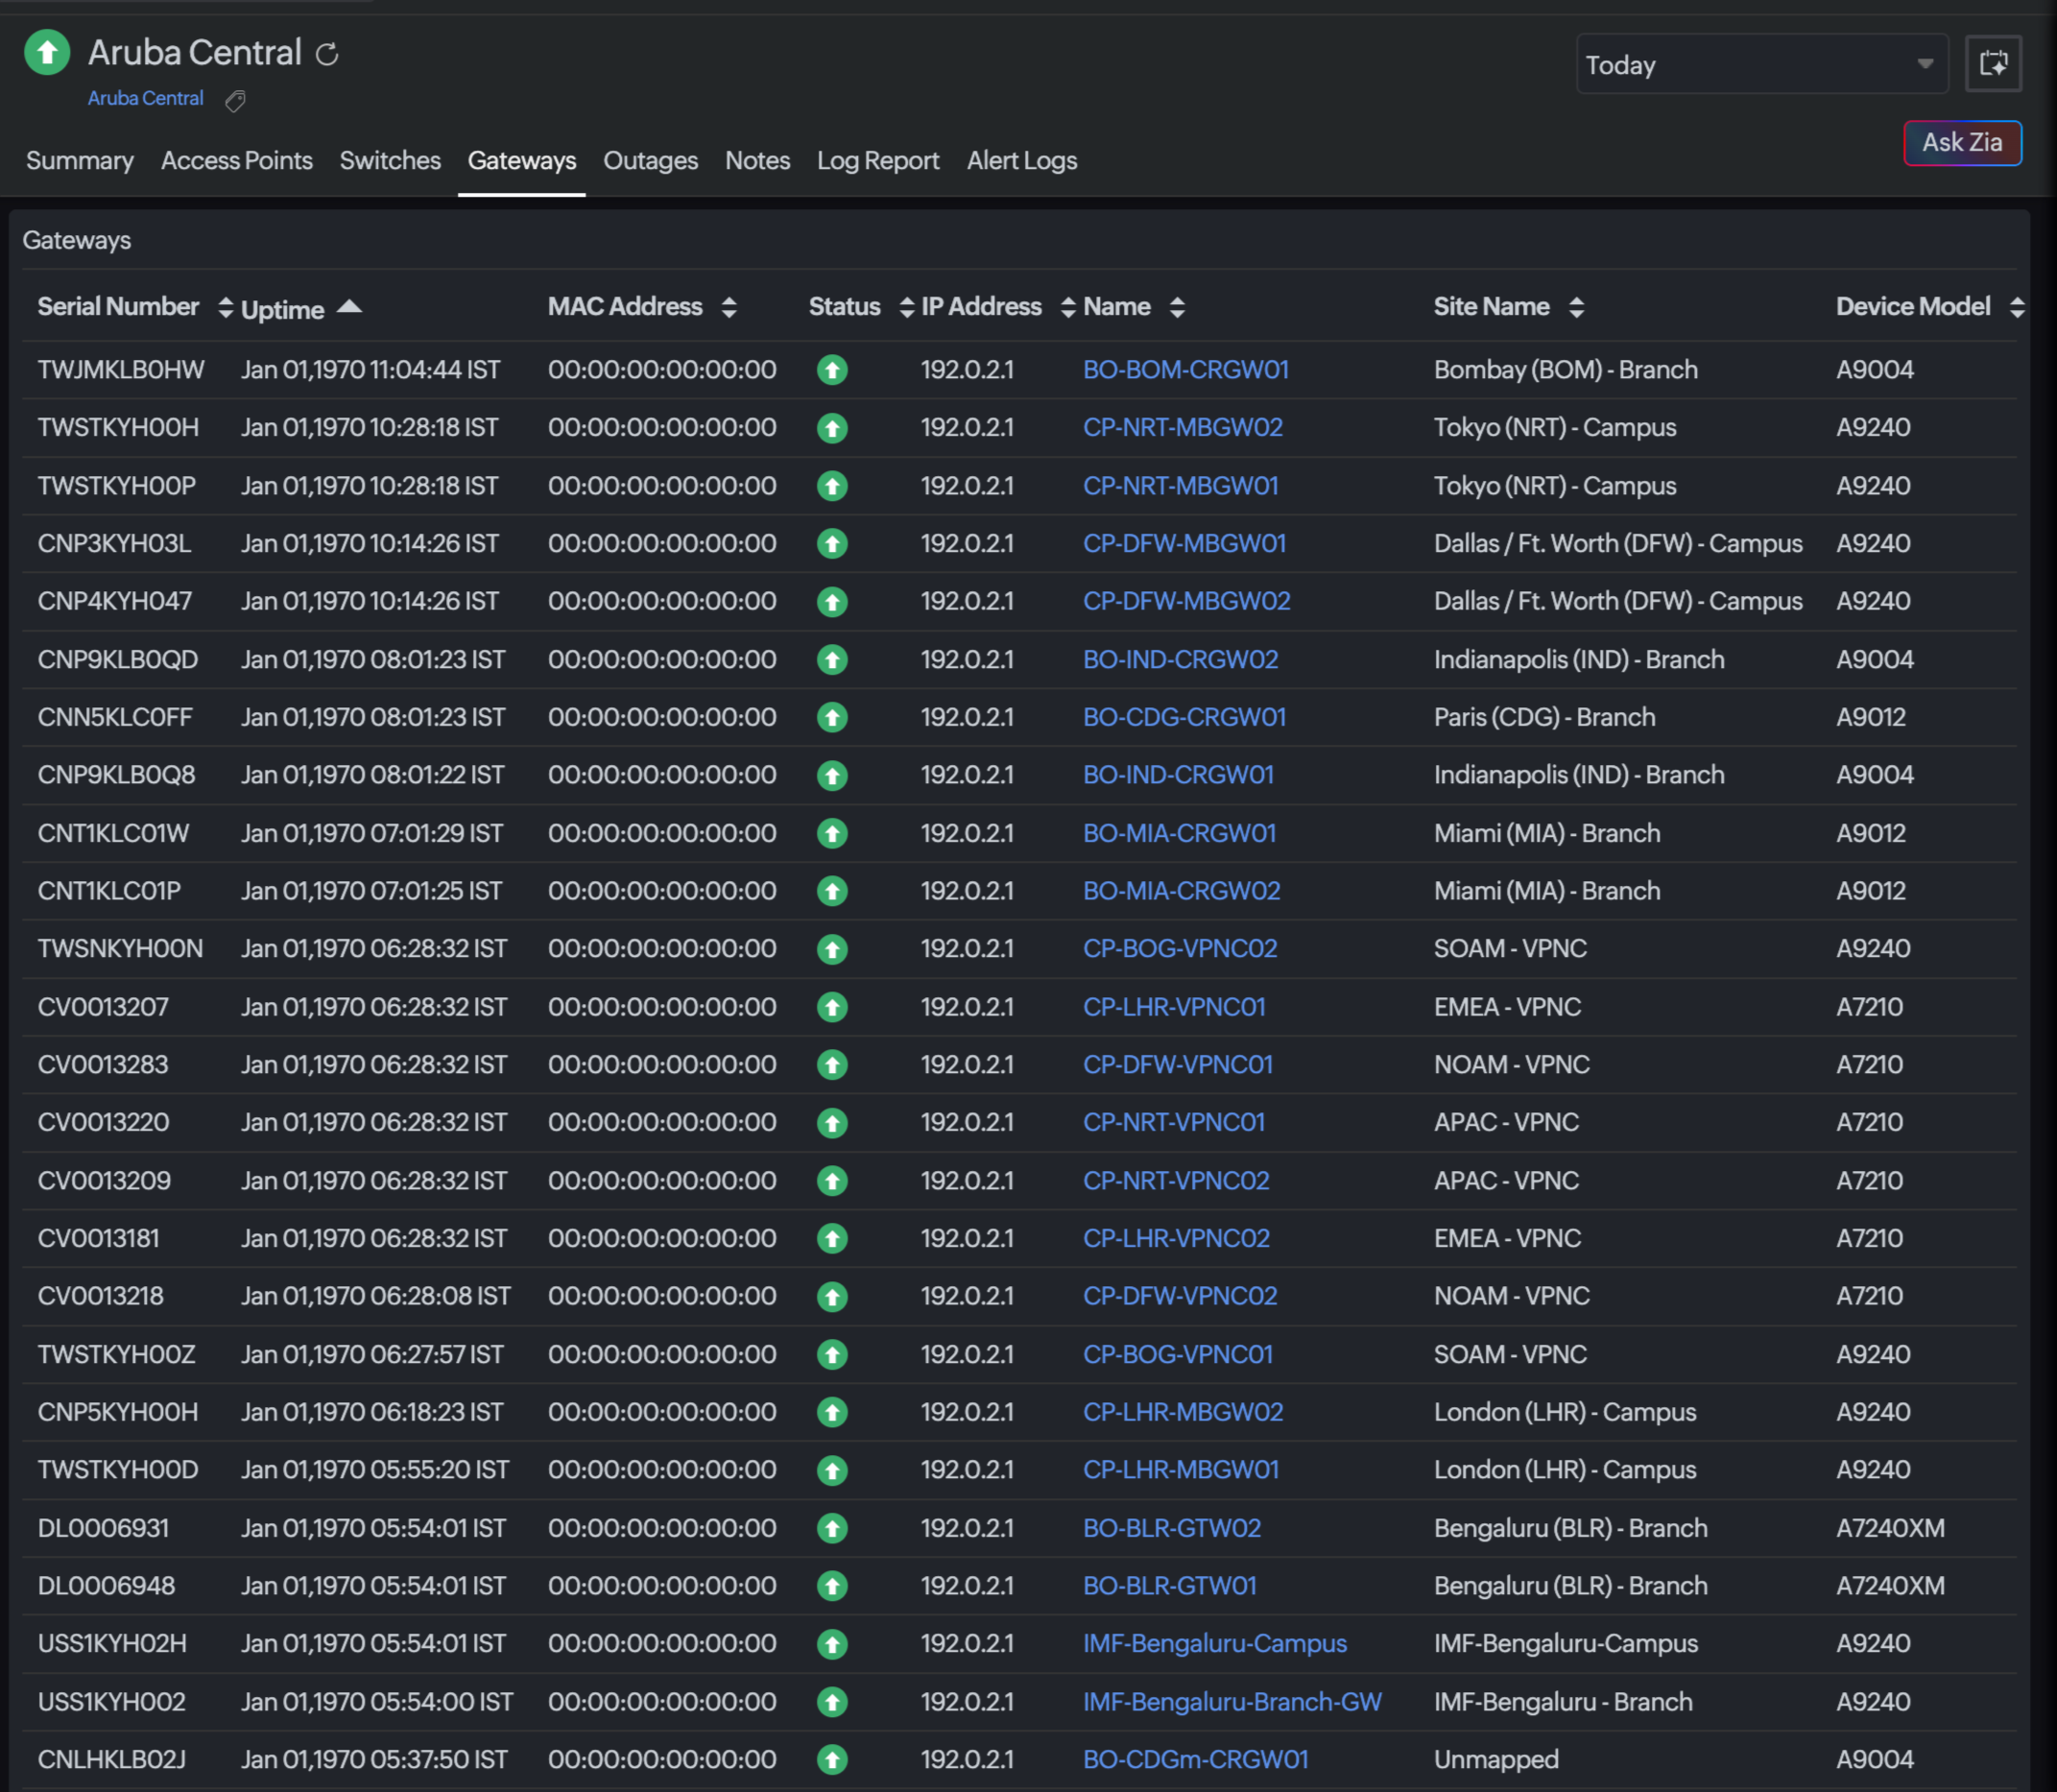
Task: Open the Alert Logs tab
Action: point(1021,161)
